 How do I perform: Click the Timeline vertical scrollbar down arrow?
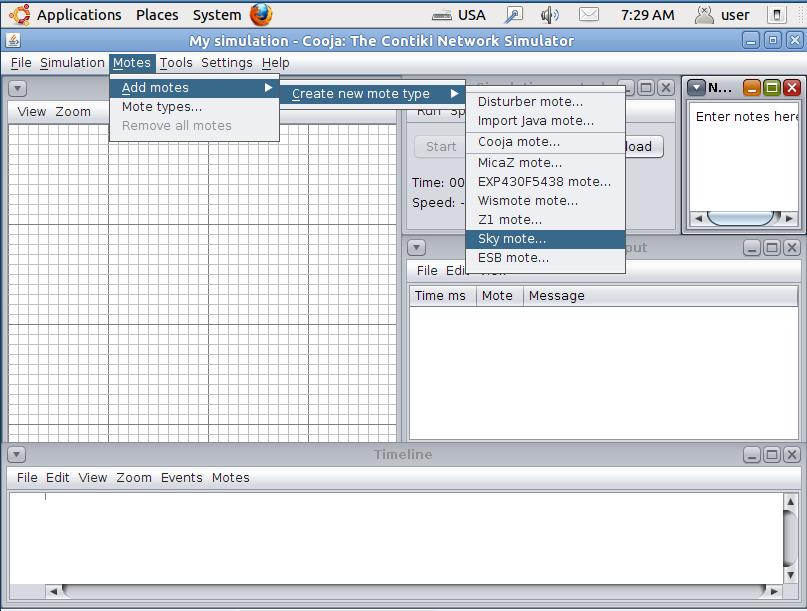tap(791, 575)
